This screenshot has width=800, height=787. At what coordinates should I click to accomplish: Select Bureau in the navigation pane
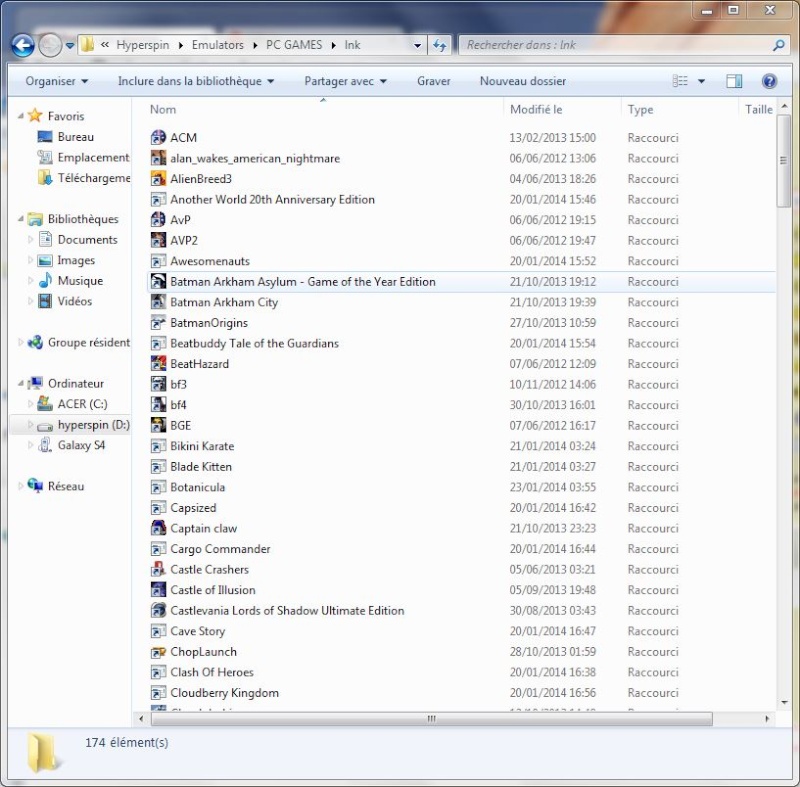pos(76,137)
